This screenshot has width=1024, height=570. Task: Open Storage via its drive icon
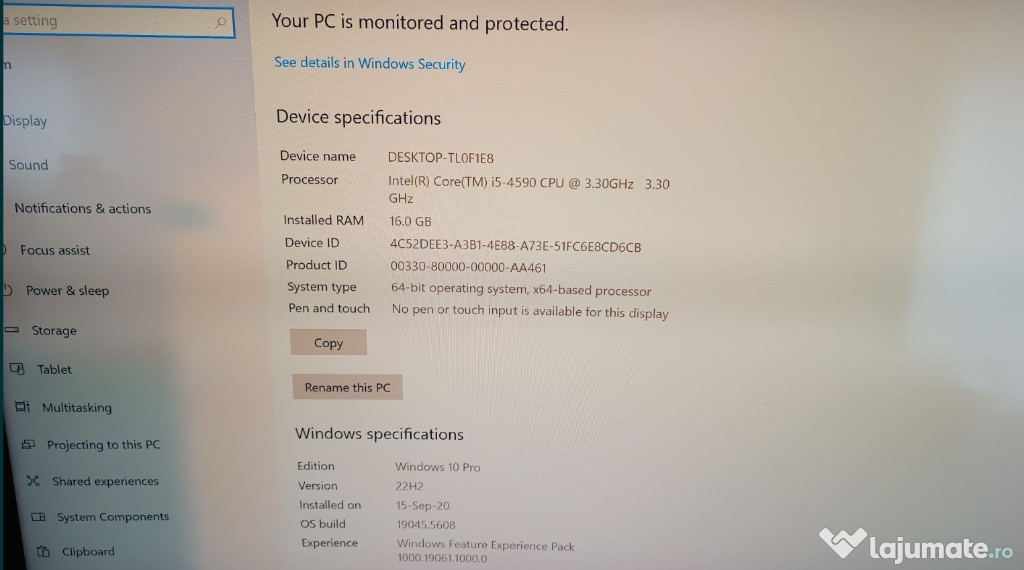(x=11, y=330)
